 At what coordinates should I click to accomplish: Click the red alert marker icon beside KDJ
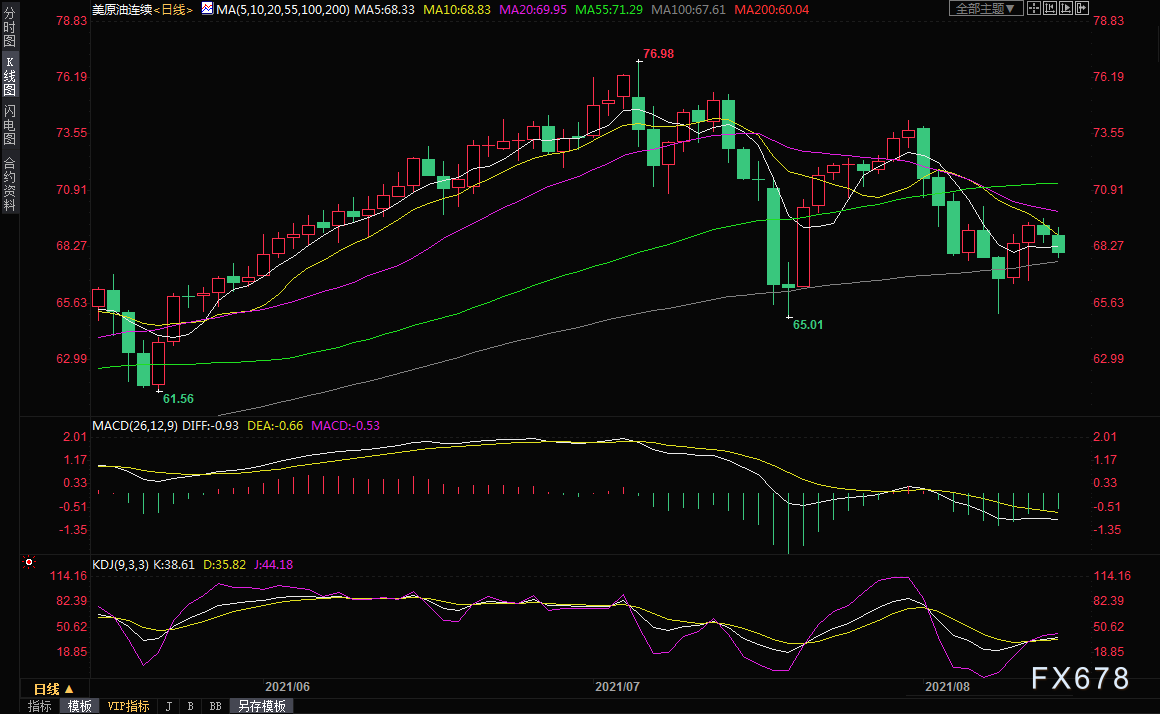tap(29, 562)
